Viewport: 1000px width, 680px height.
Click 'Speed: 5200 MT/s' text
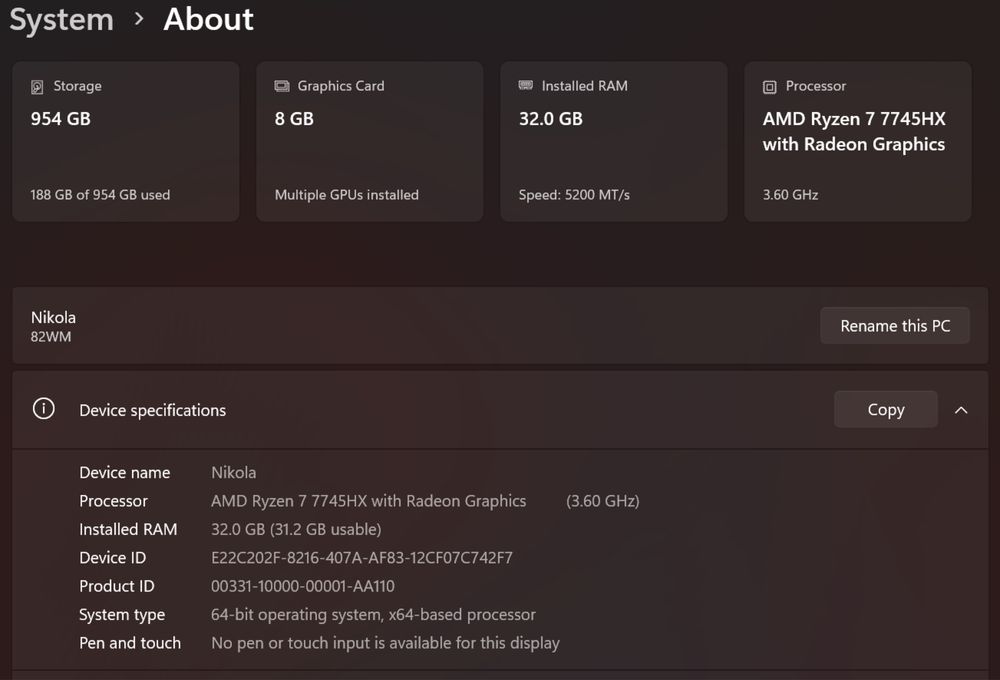coord(574,195)
